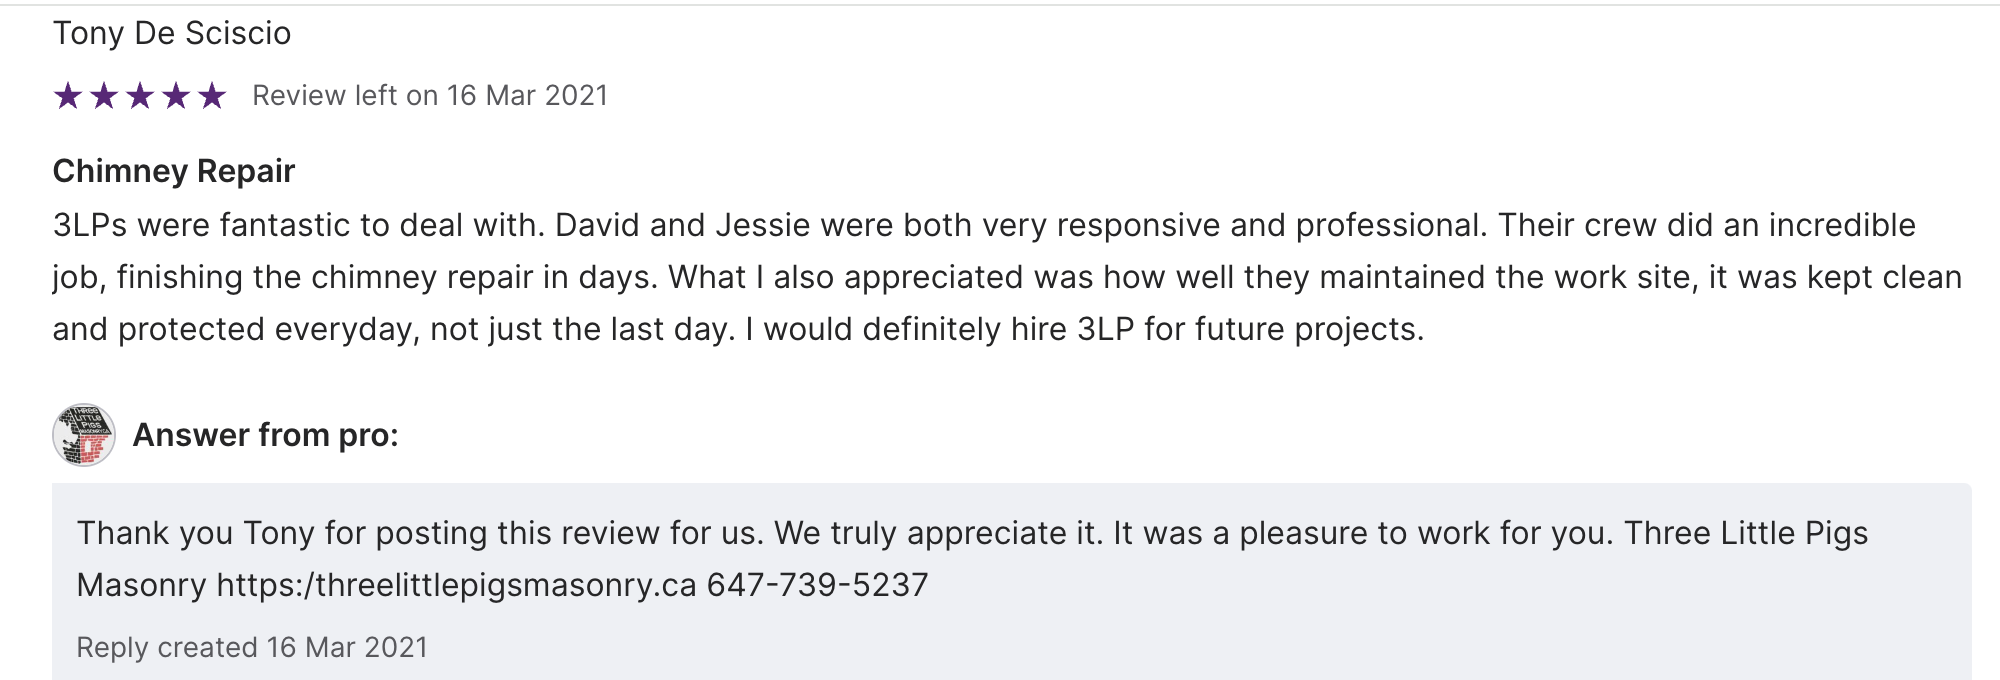This screenshot has width=2000, height=680.
Task: Click the "Review left on 16 Mar 2021" date
Action: coord(430,96)
